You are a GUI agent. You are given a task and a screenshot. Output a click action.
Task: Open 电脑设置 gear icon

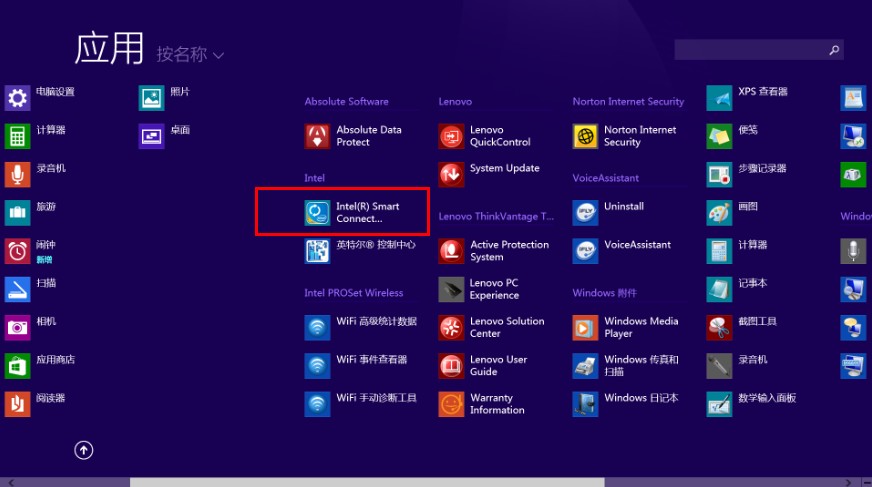tap(17, 98)
